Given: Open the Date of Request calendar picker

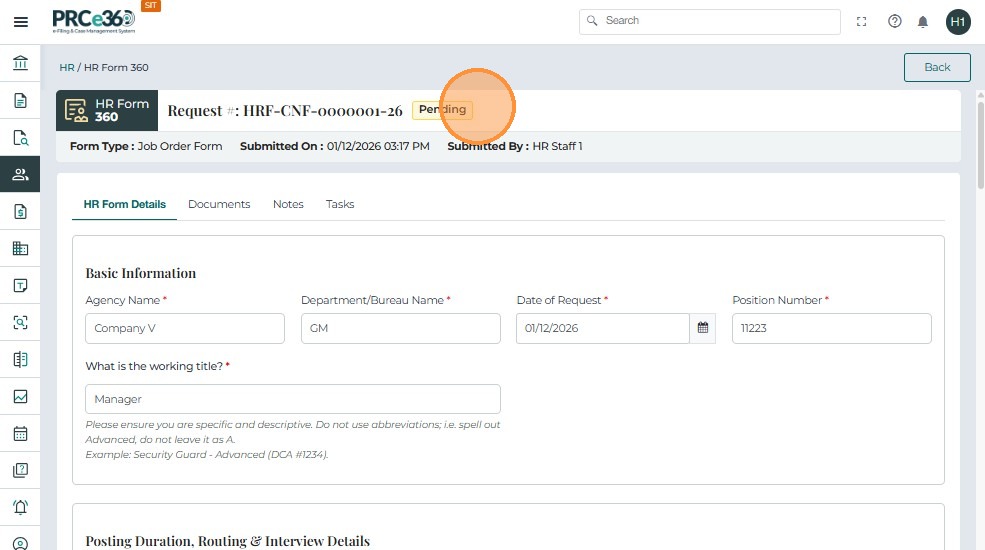Looking at the screenshot, I should (703, 328).
